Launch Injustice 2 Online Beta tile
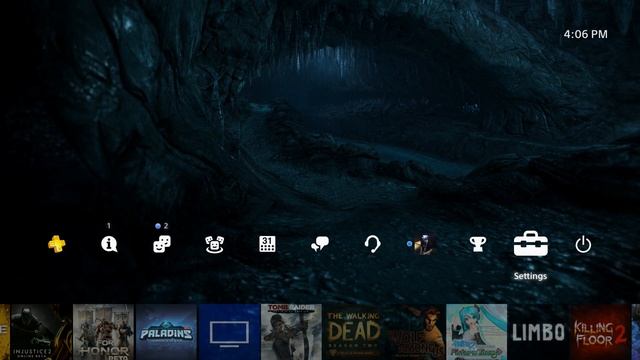The image size is (640, 360). pos(41,332)
